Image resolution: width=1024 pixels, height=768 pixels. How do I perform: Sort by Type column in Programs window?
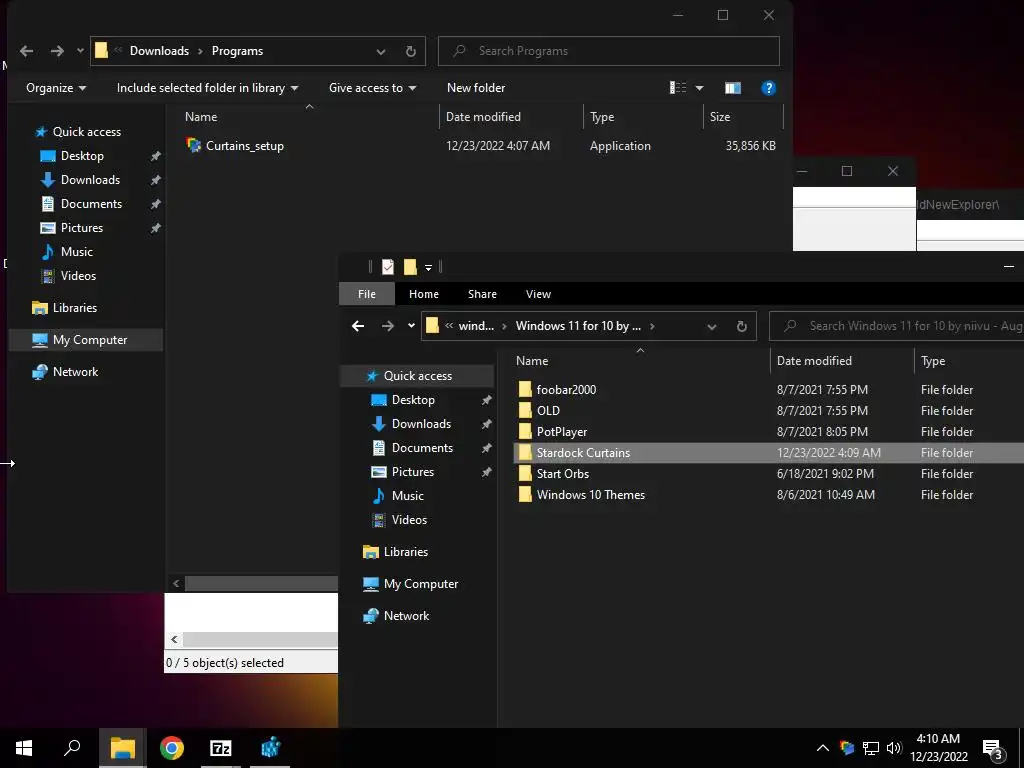(602, 117)
